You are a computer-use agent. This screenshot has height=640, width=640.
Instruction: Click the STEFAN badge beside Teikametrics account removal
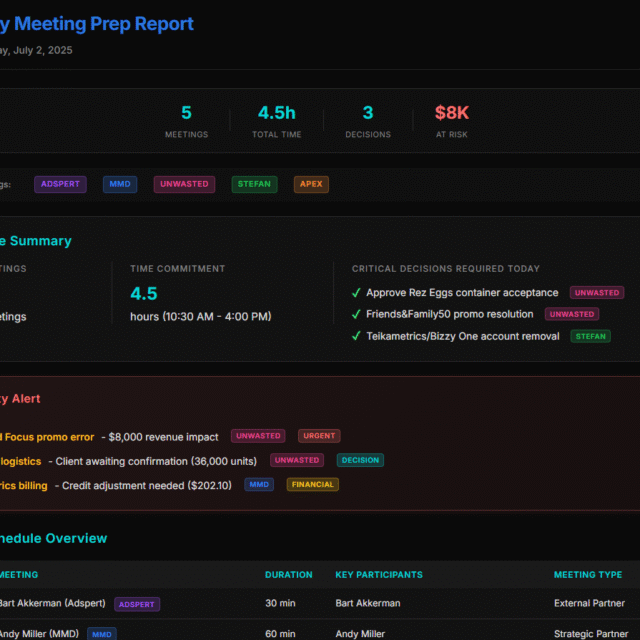pos(590,337)
